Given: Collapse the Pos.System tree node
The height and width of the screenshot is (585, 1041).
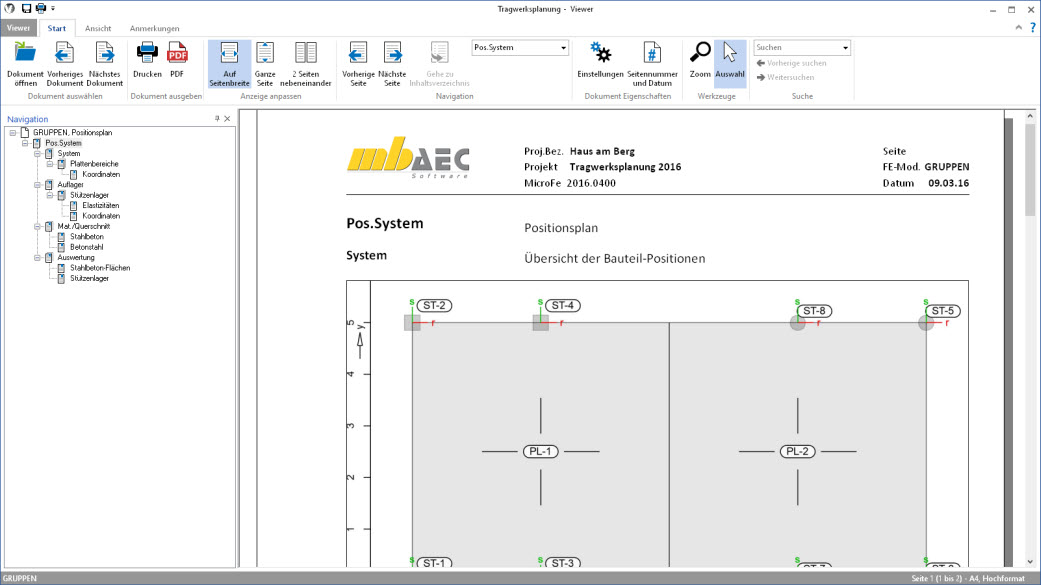Looking at the screenshot, I should pos(25,143).
